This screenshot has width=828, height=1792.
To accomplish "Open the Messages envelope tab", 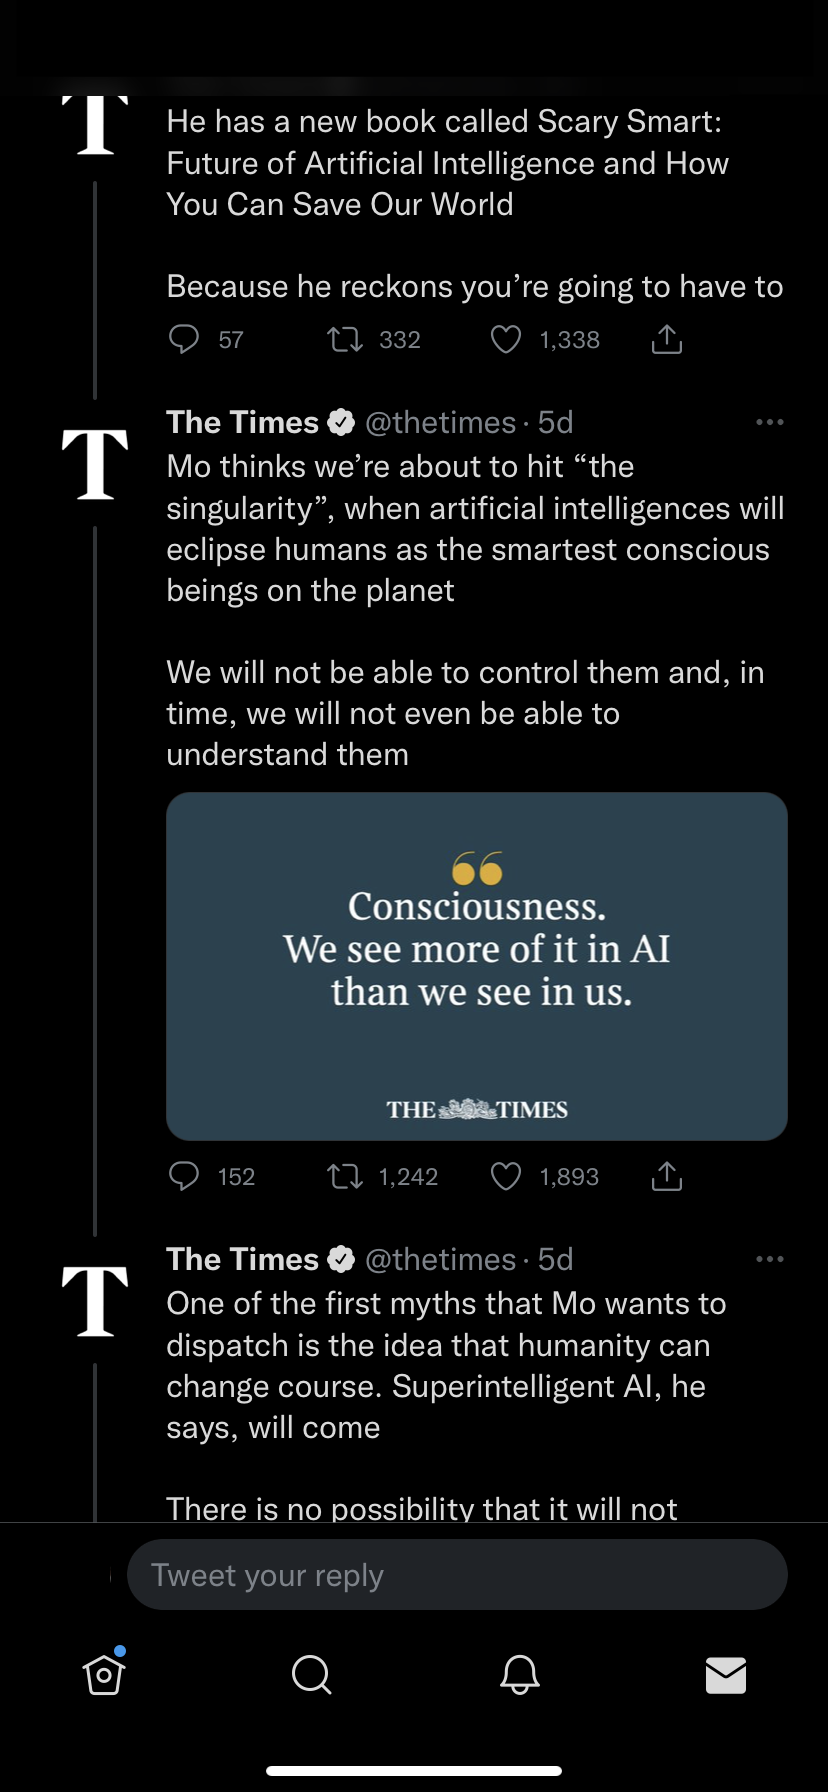I will pyautogui.click(x=726, y=1674).
